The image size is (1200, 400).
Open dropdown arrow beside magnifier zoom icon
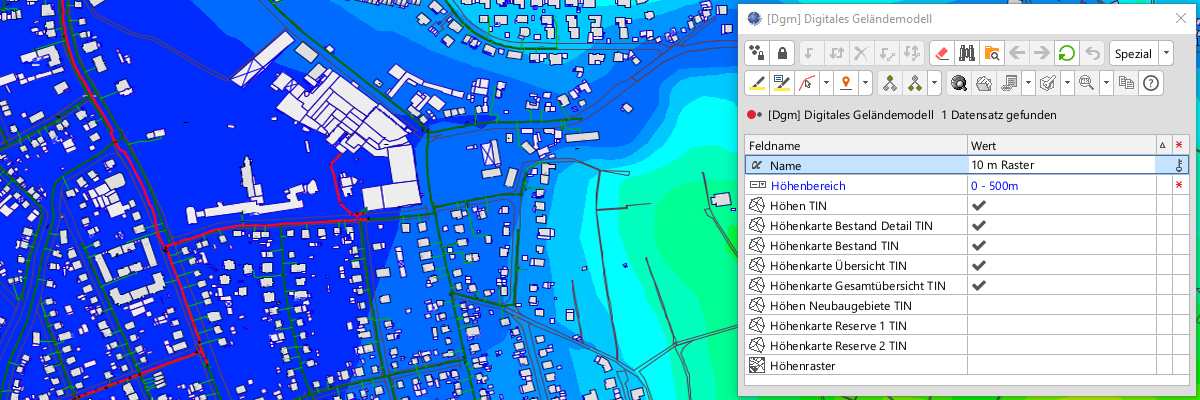[1105, 83]
